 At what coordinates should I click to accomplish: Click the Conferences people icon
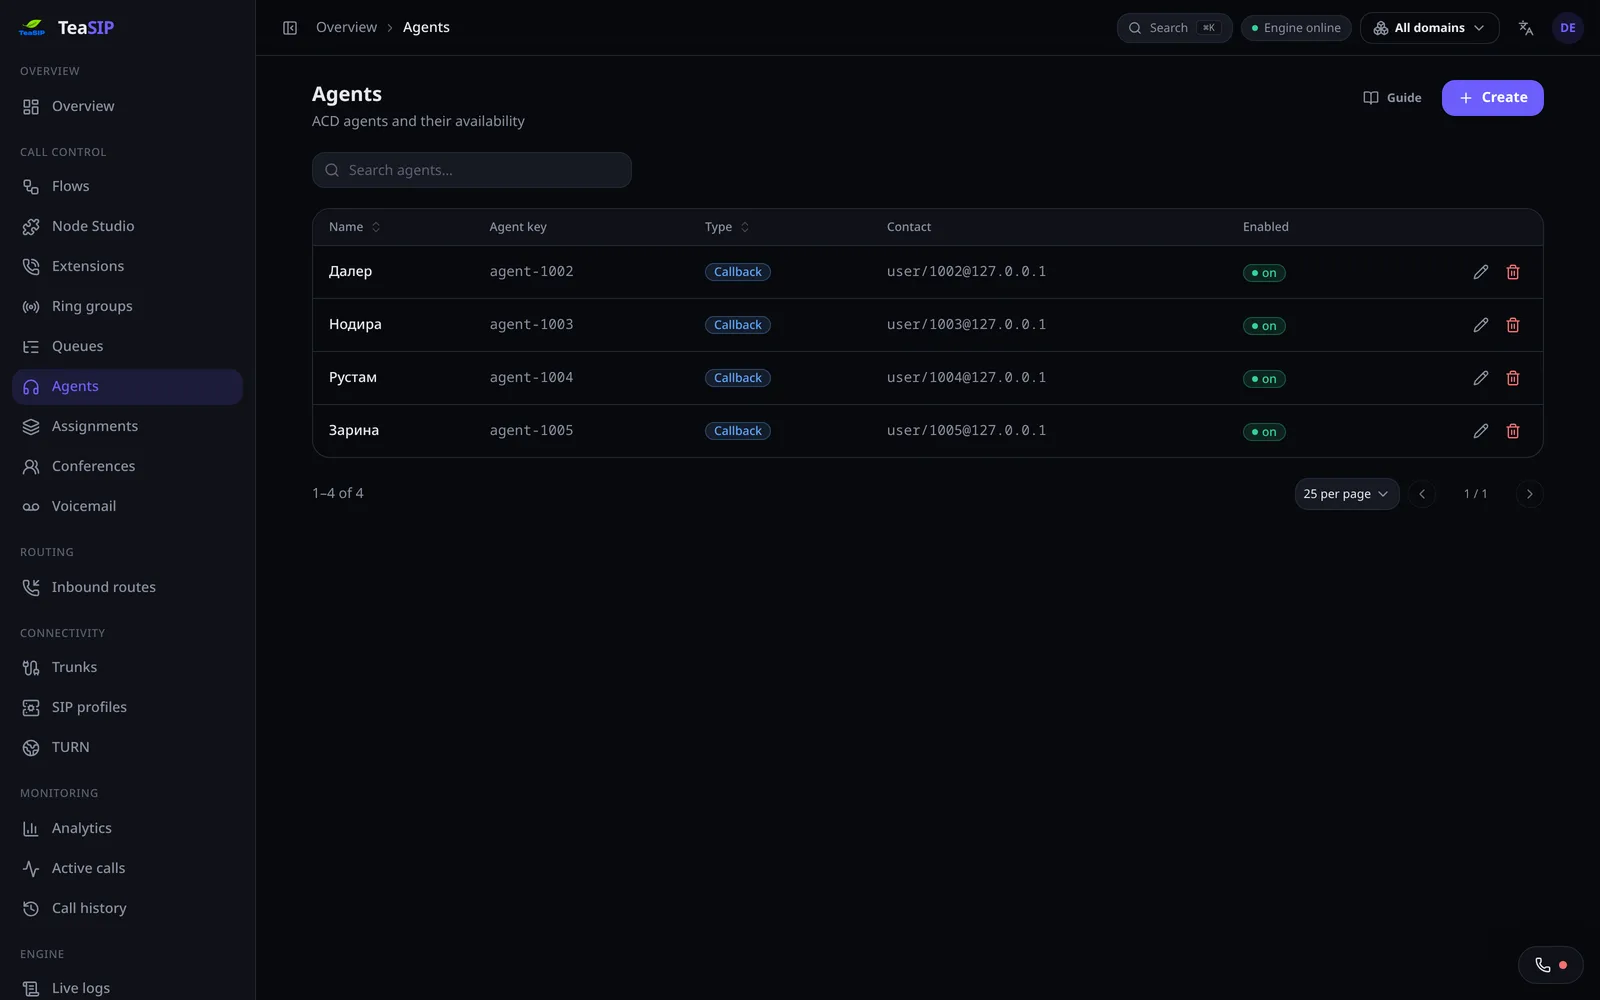(31, 467)
